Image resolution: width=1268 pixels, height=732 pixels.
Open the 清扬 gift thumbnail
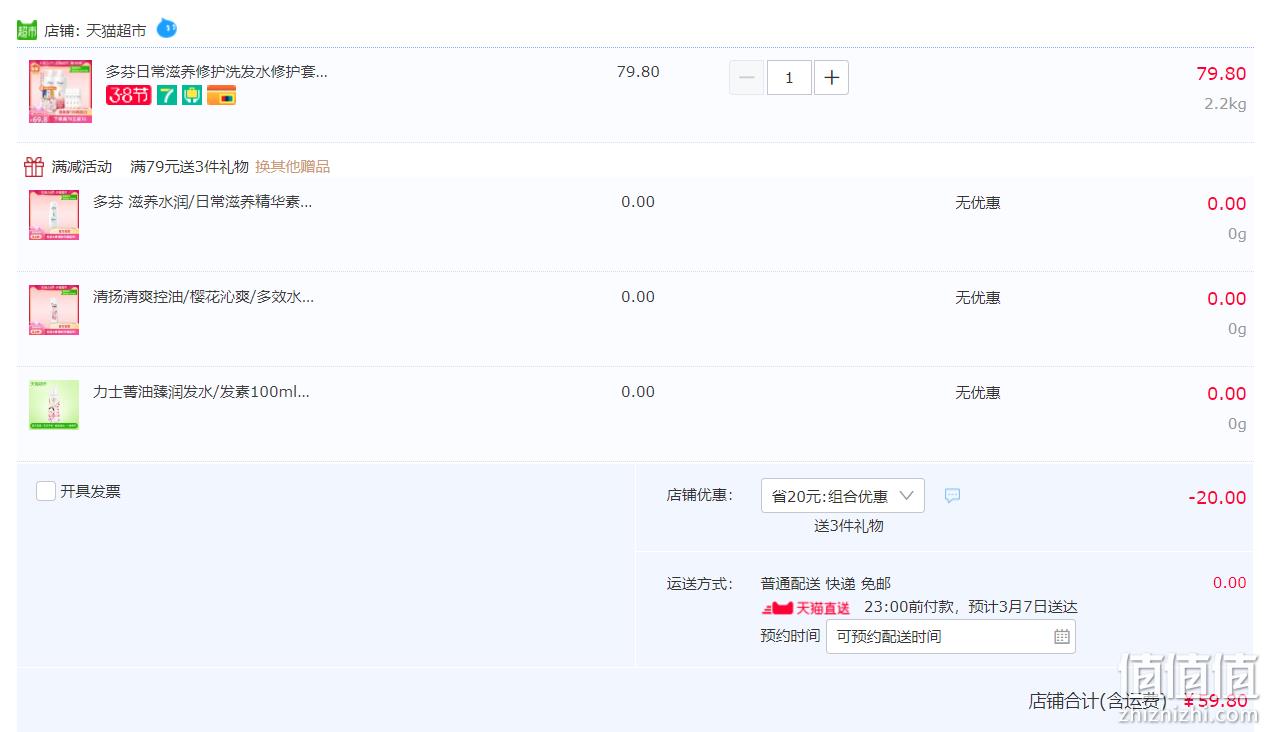(54, 310)
